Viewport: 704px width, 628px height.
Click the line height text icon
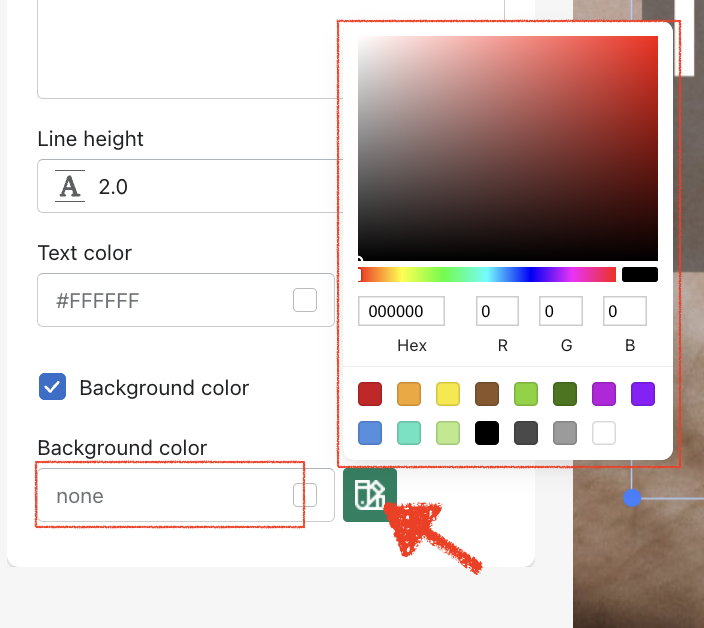[x=70, y=186]
